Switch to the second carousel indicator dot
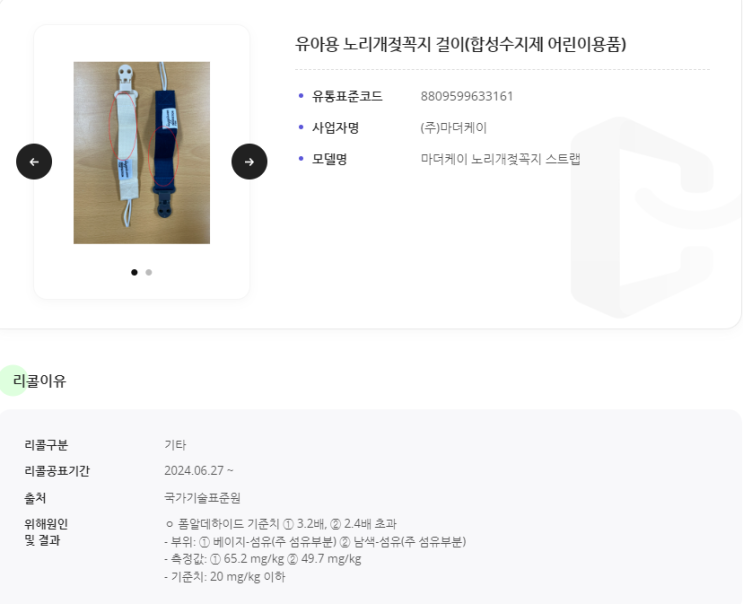This screenshot has height=604, width=743. [149, 272]
